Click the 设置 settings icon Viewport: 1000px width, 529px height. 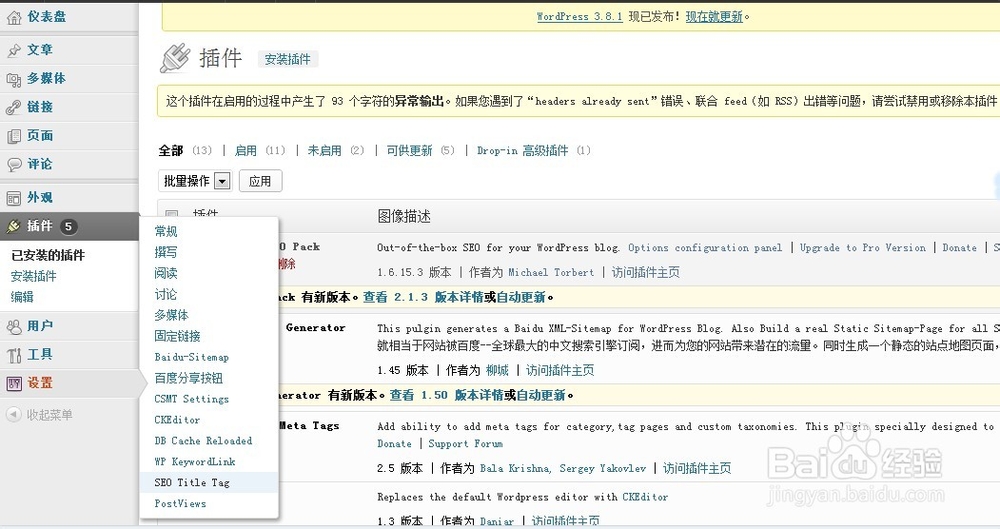13,384
